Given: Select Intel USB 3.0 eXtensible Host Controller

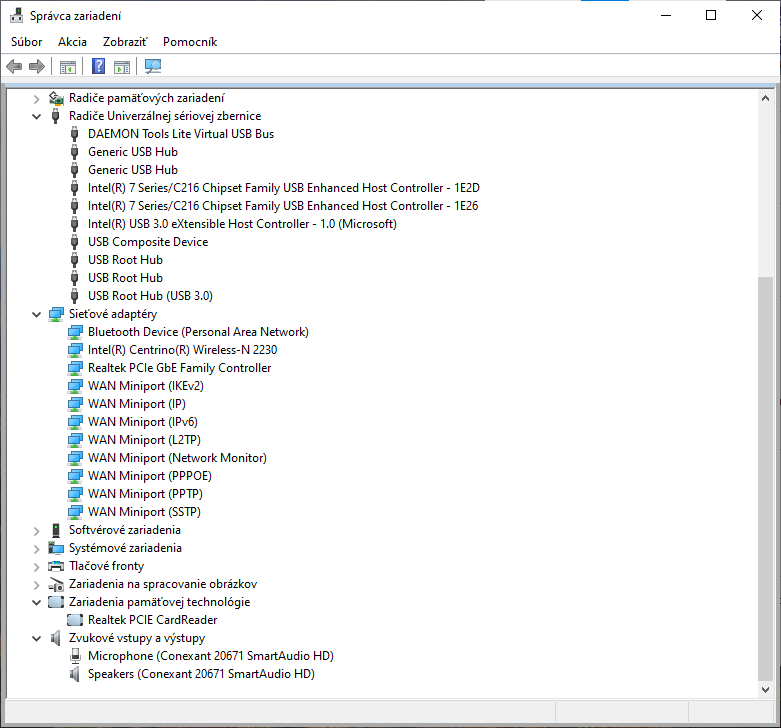Looking at the screenshot, I should point(242,224).
